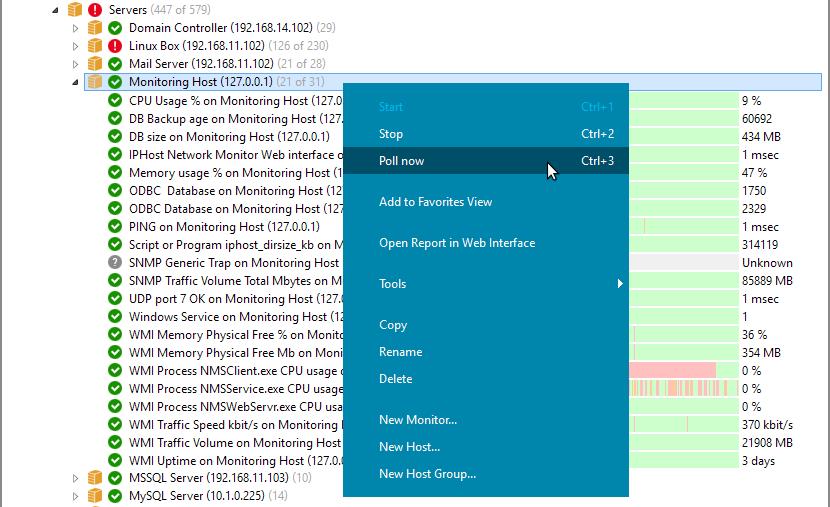Click the striped history bar of NMSService.exe monitor
This screenshot has height=507, width=830.
pos(683,388)
